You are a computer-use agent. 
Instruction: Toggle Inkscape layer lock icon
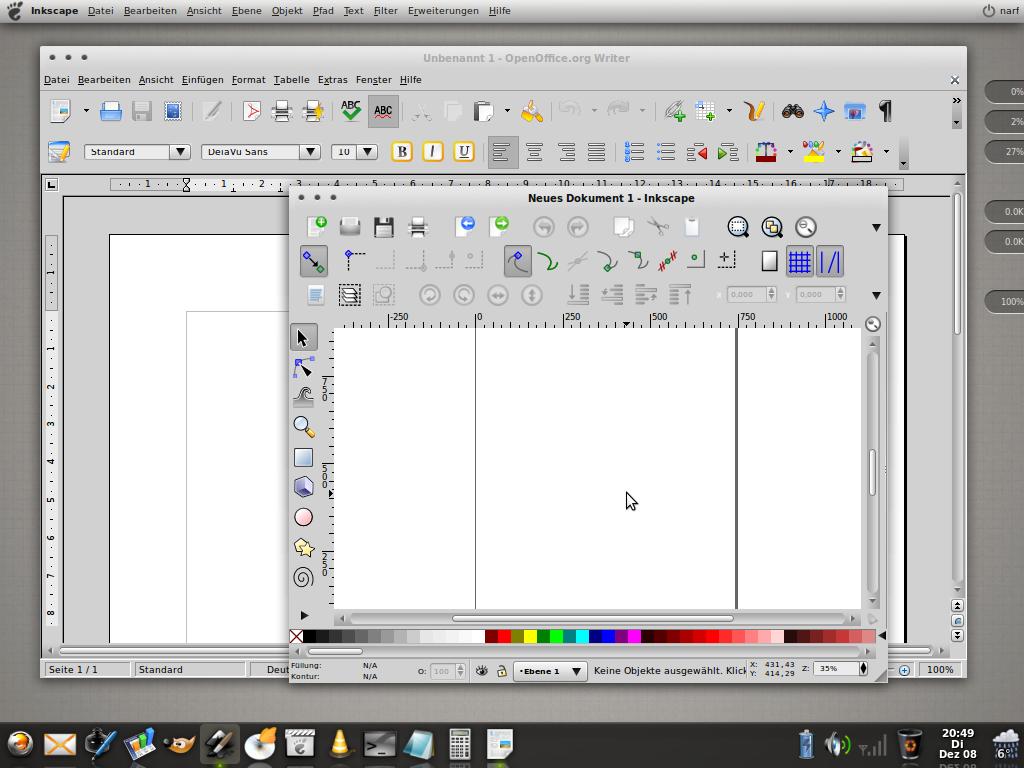point(502,671)
